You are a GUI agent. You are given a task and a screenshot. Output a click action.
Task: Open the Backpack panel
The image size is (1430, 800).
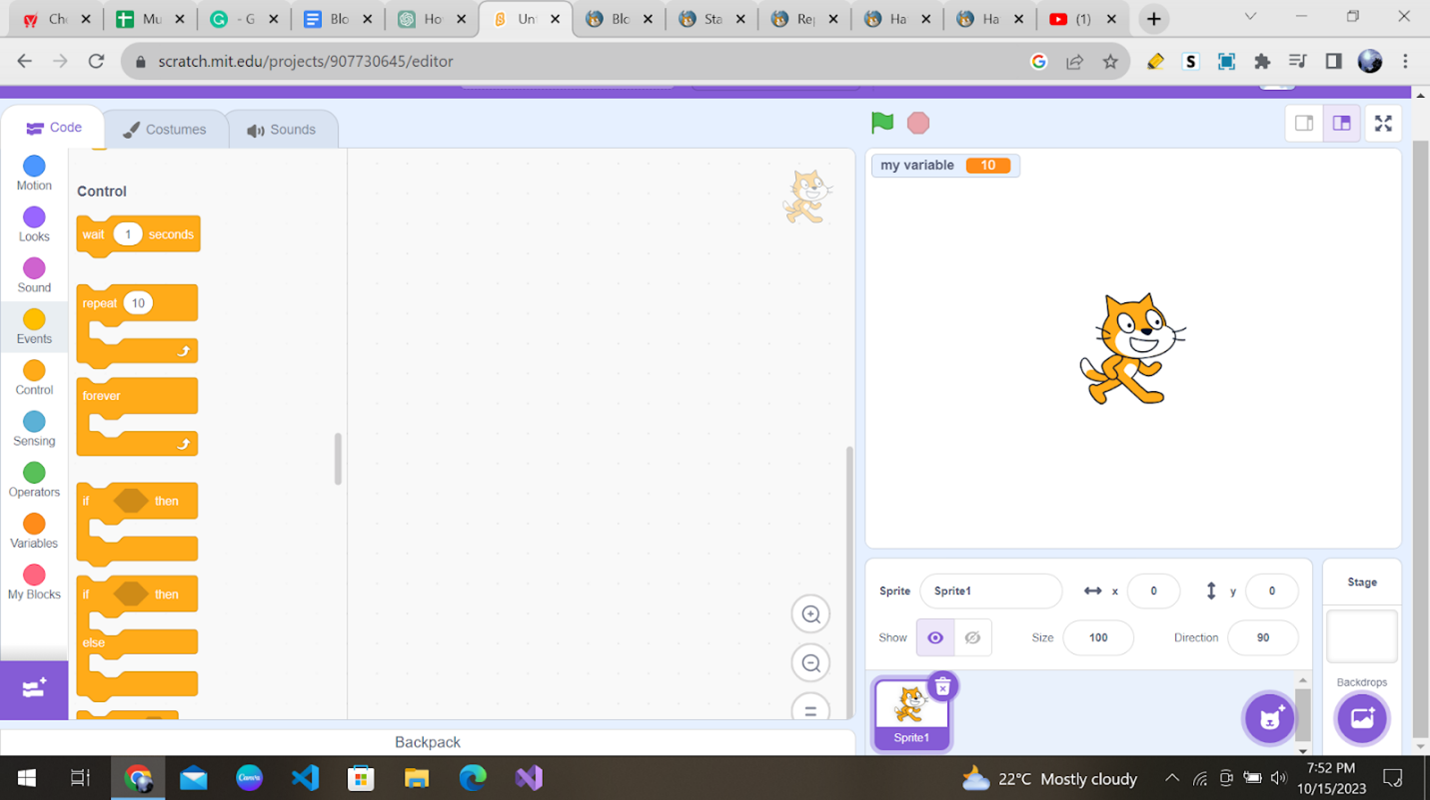427,742
